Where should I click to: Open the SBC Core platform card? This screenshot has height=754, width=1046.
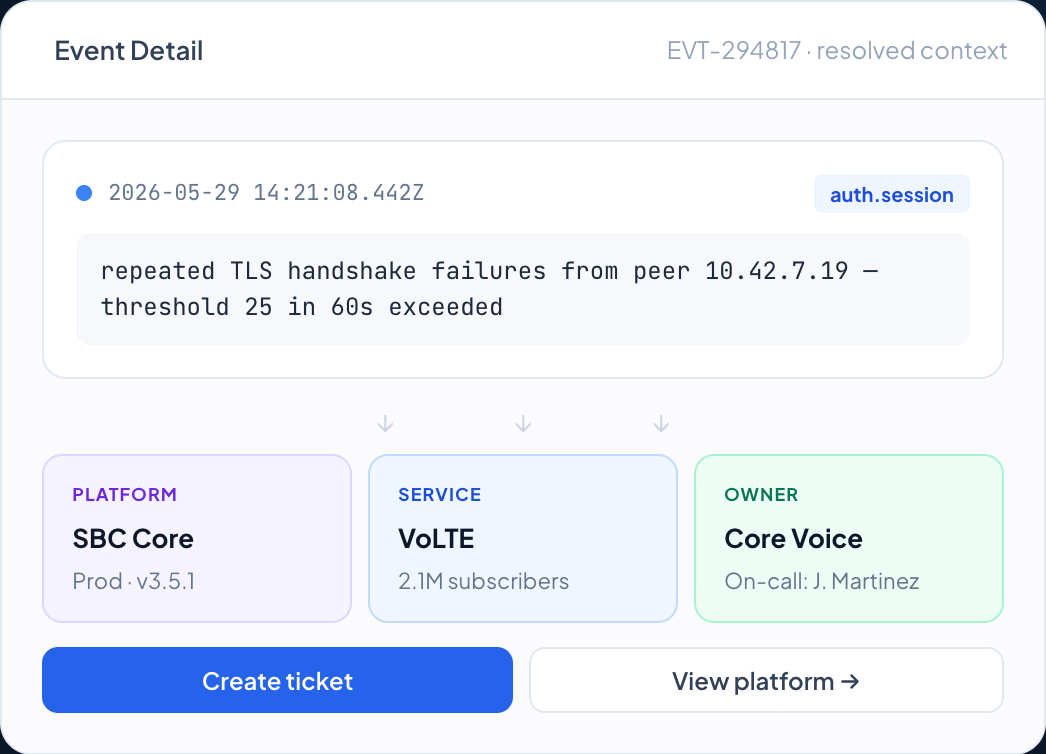(x=197, y=538)
